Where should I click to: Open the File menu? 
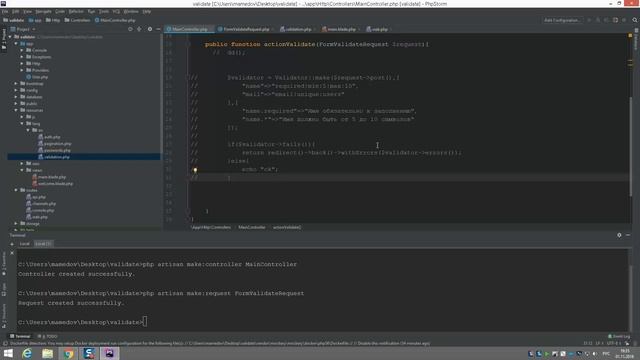(5, 11)
